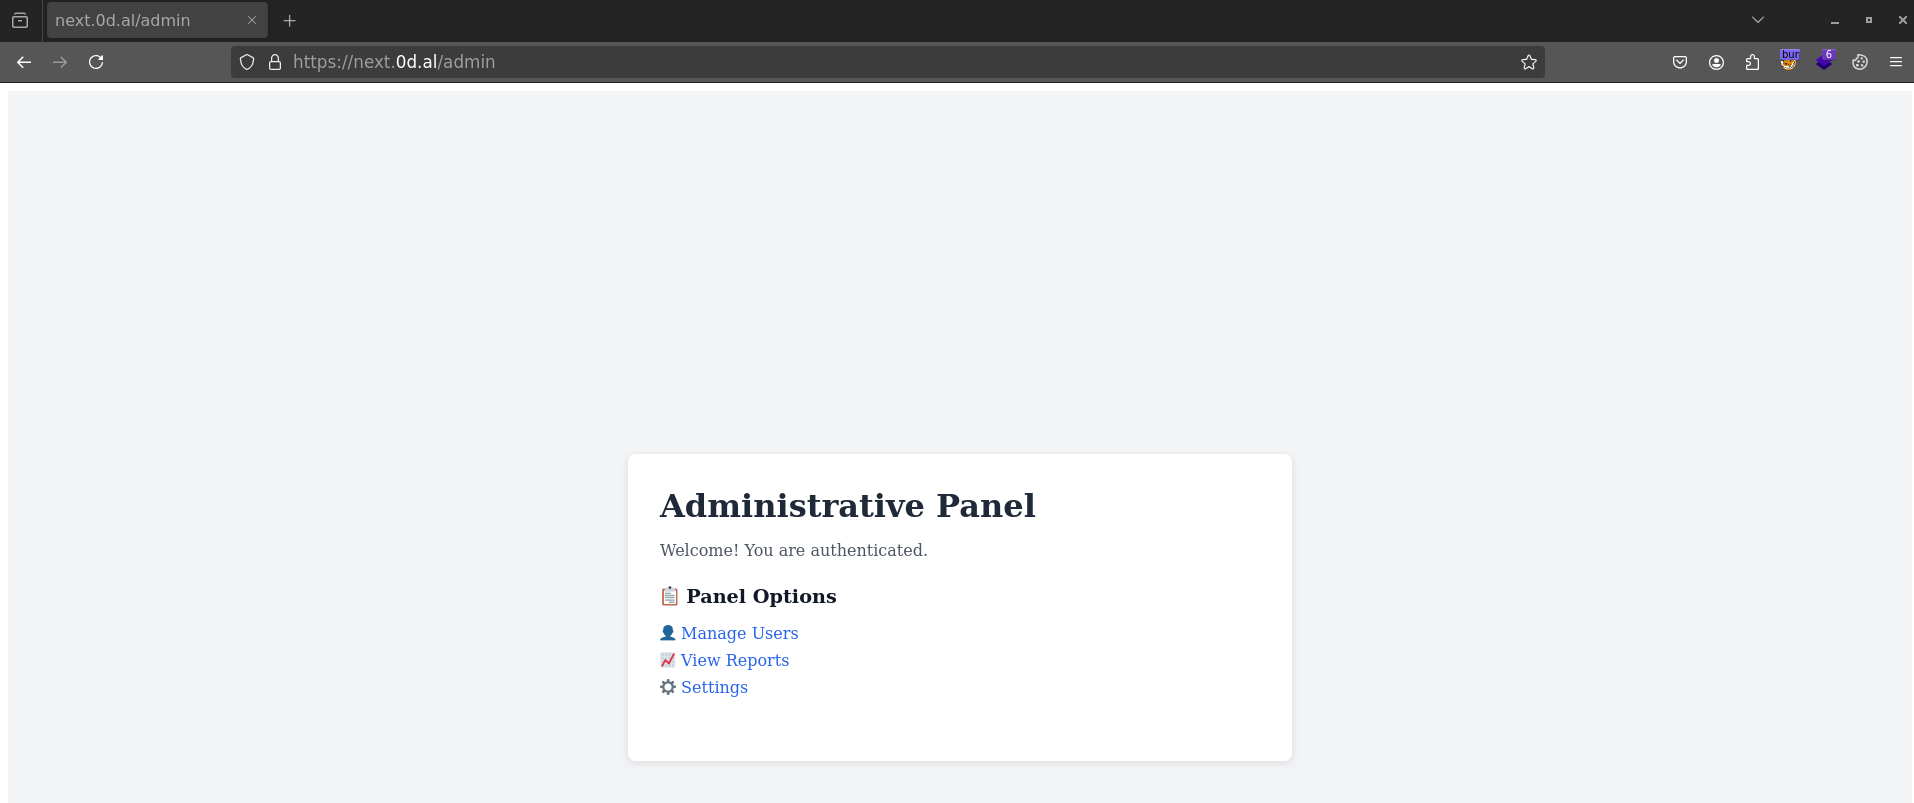Select the next.0d.al/admin tab

coord(140,20)
